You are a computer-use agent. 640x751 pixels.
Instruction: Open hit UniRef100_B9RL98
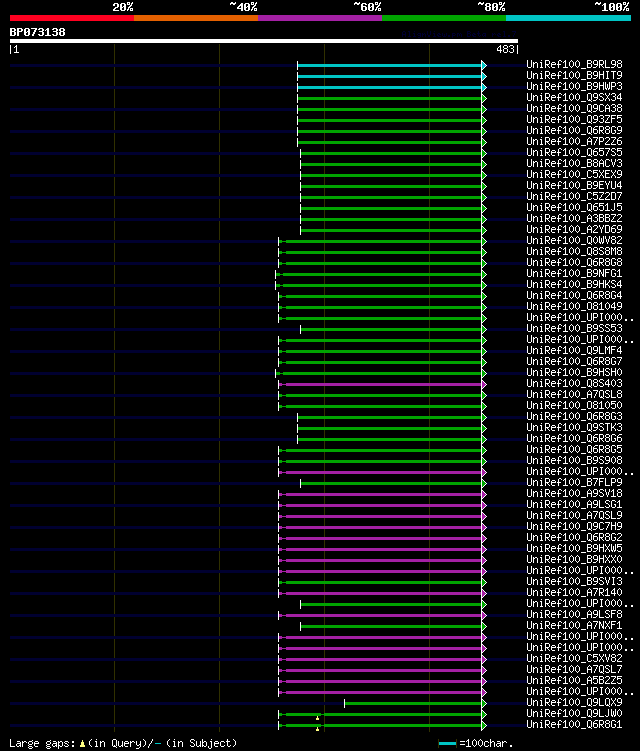pos(574,64)
